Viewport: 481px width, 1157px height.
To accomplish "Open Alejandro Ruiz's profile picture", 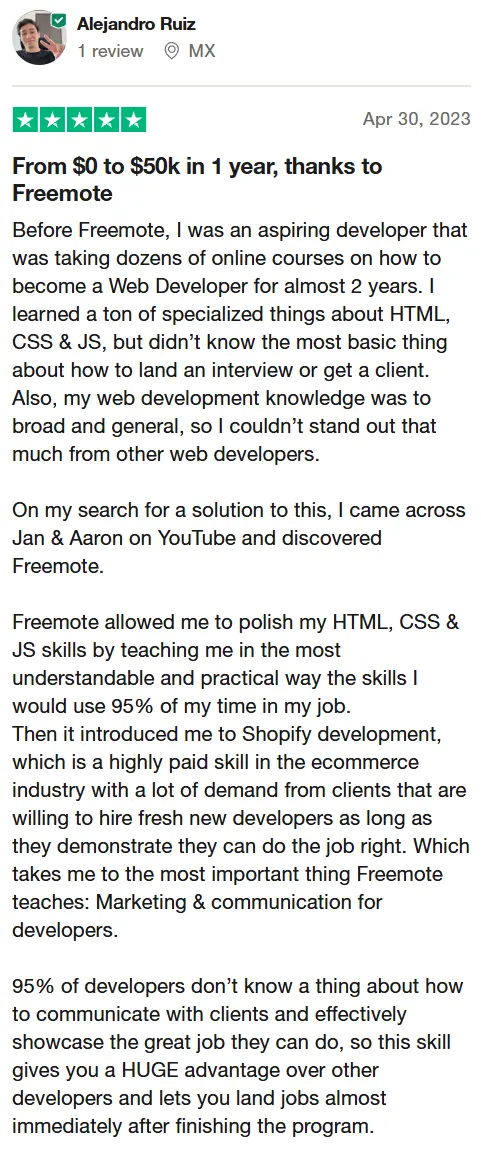I will tap(39, 38).
